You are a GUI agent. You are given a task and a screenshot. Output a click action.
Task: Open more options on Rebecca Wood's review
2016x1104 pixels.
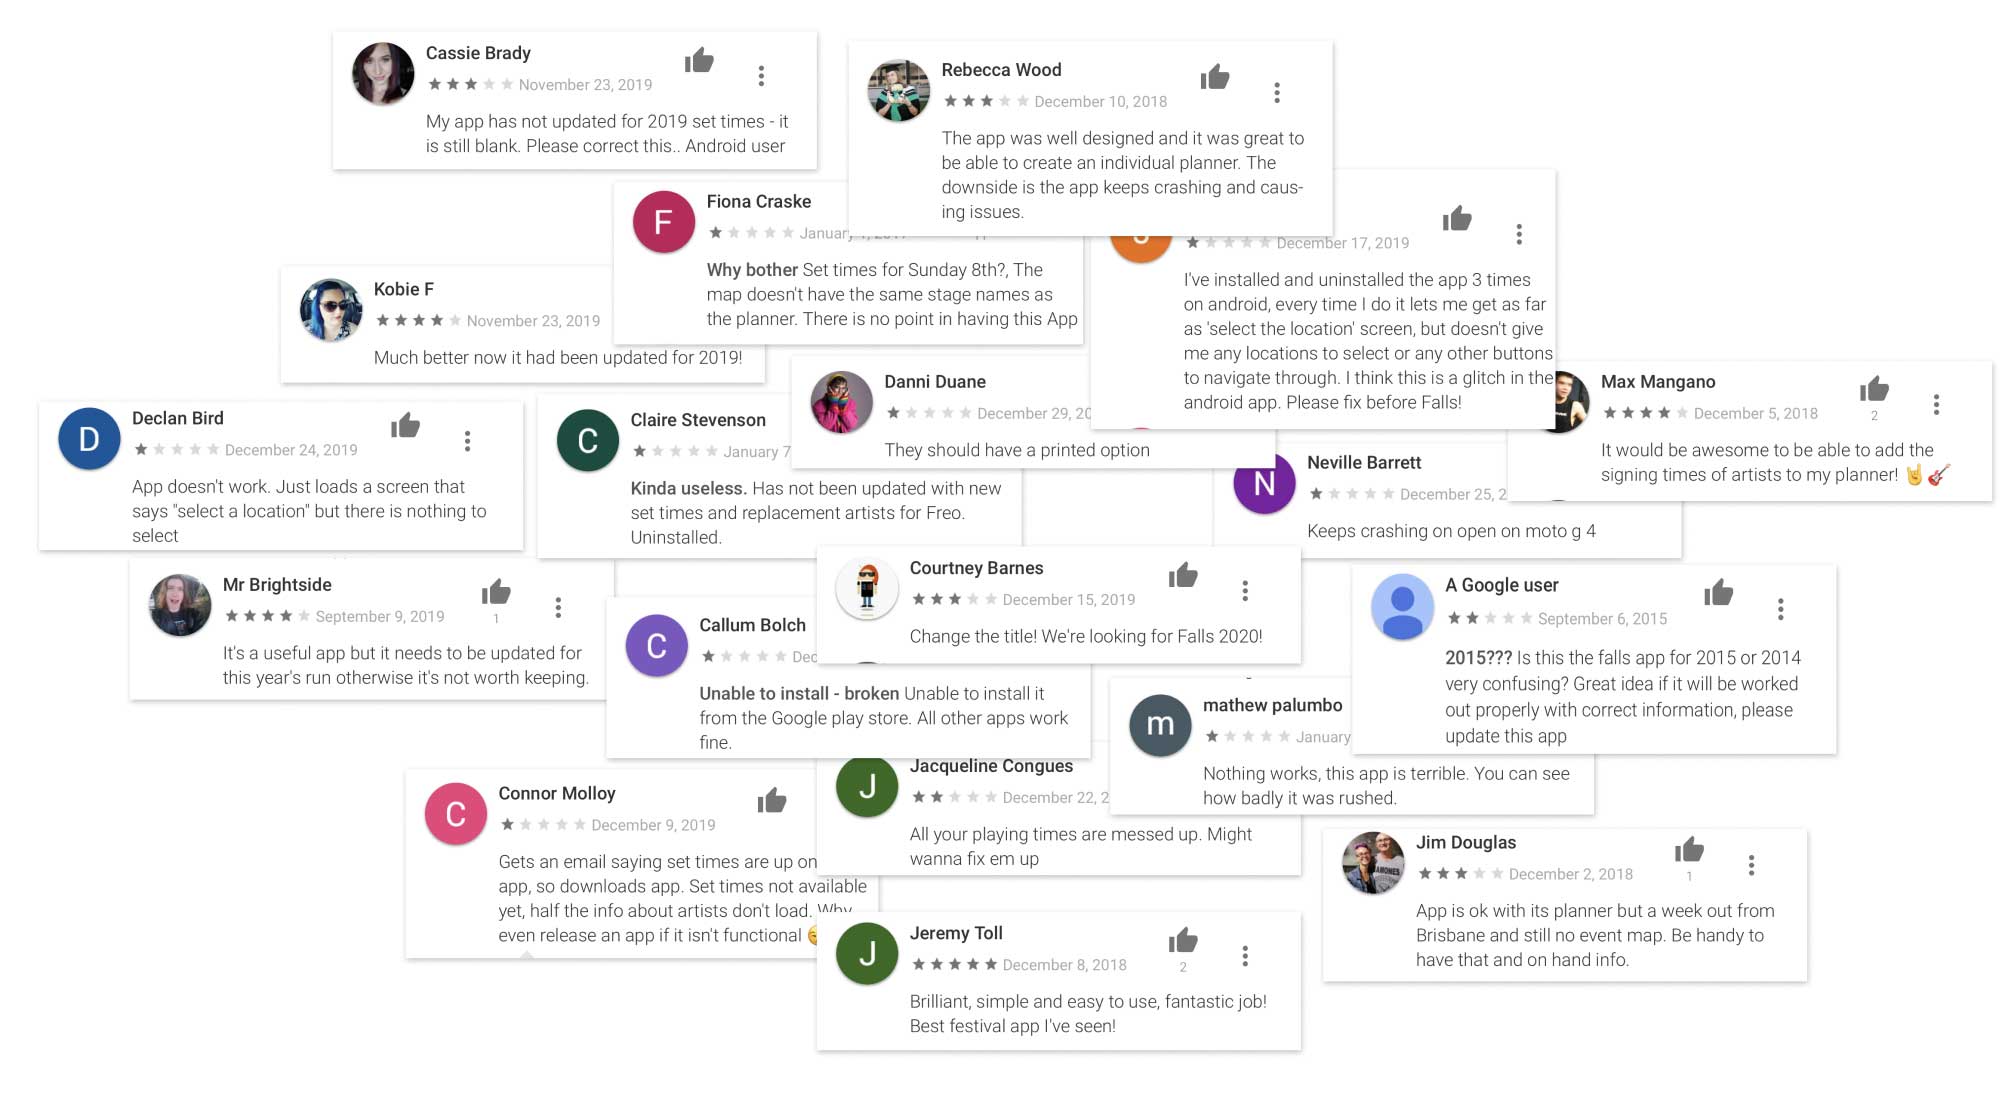pos(1277,93)
